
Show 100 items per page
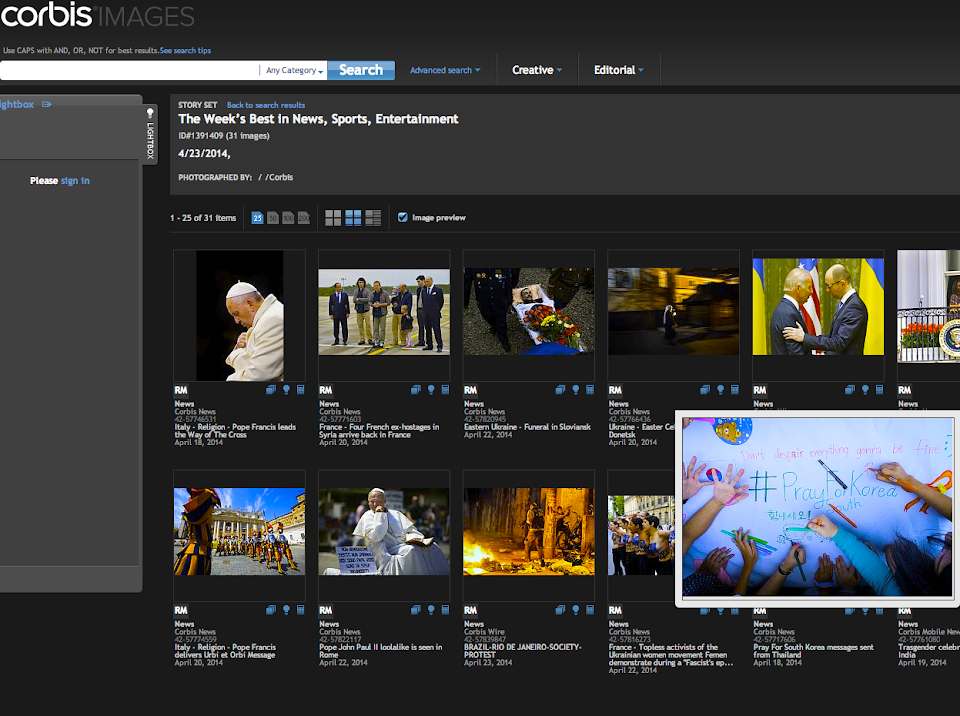288,217
